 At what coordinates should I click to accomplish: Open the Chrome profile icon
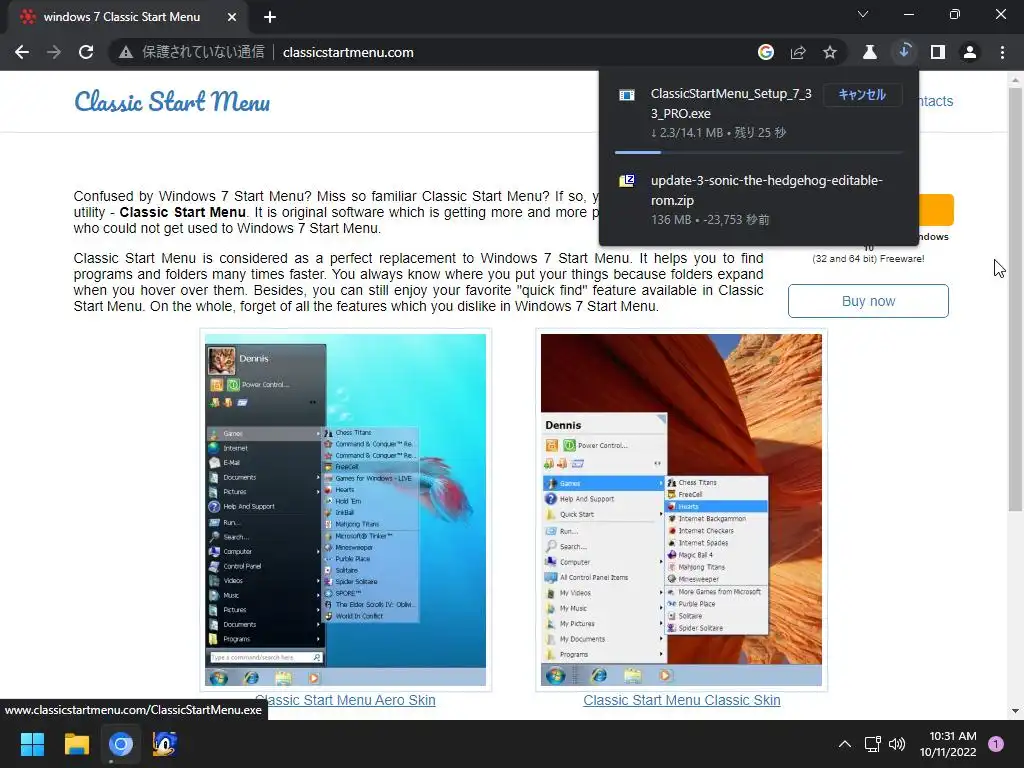click(x=970, y=52)
